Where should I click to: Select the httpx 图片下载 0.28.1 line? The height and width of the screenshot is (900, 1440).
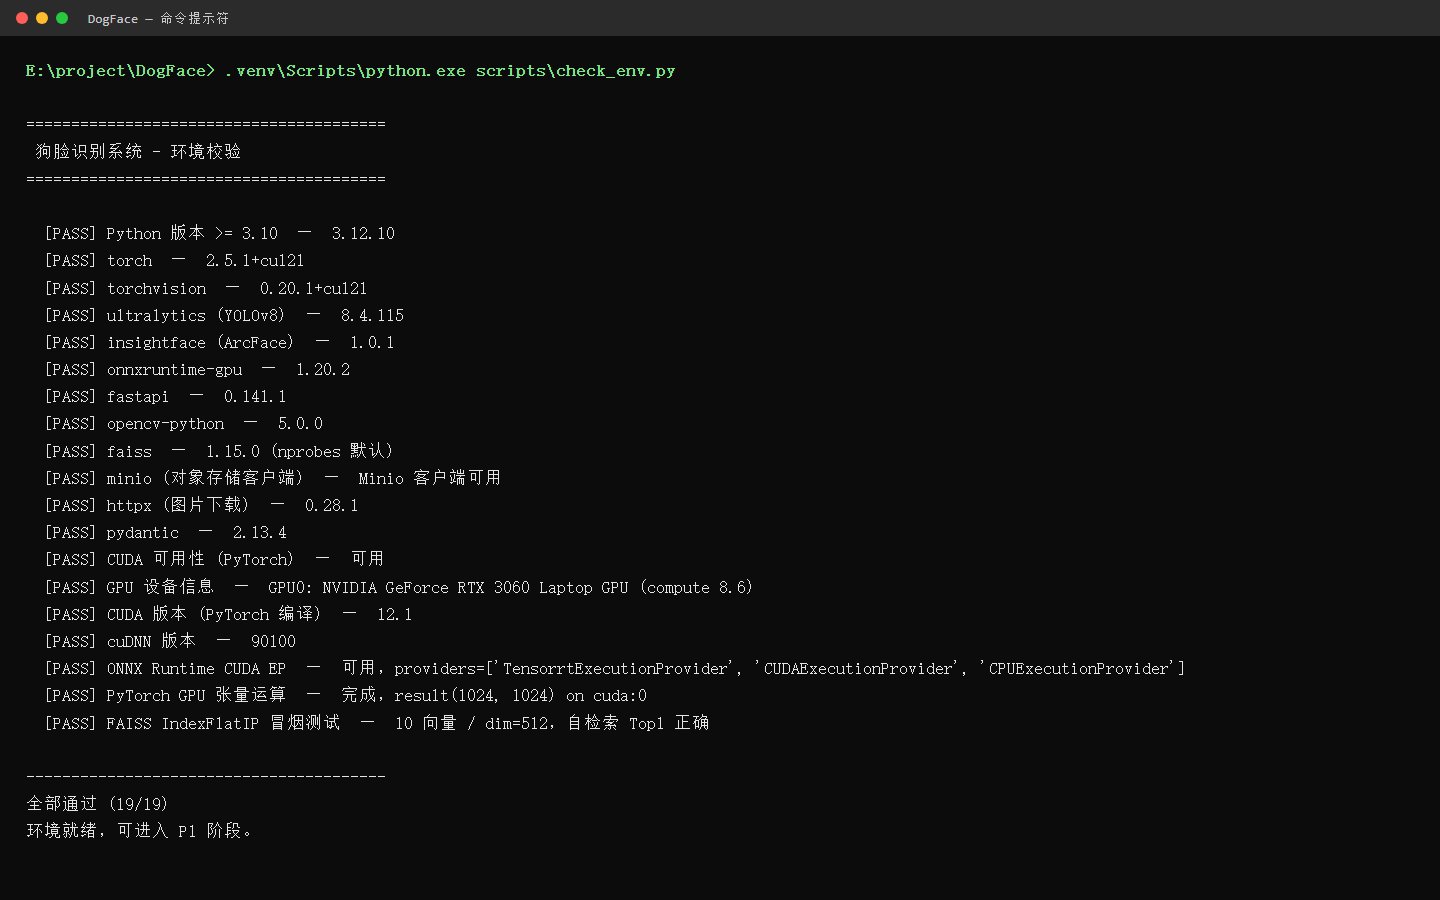coord(201,505)
